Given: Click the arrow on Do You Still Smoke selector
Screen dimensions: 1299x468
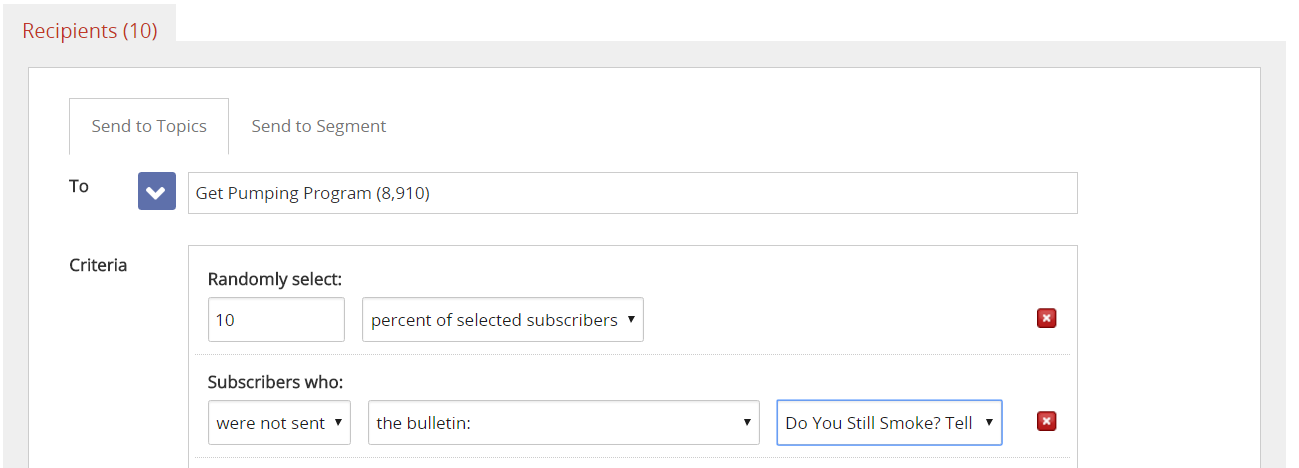Looking at the screenshot, I should click(x=989, y=423).
